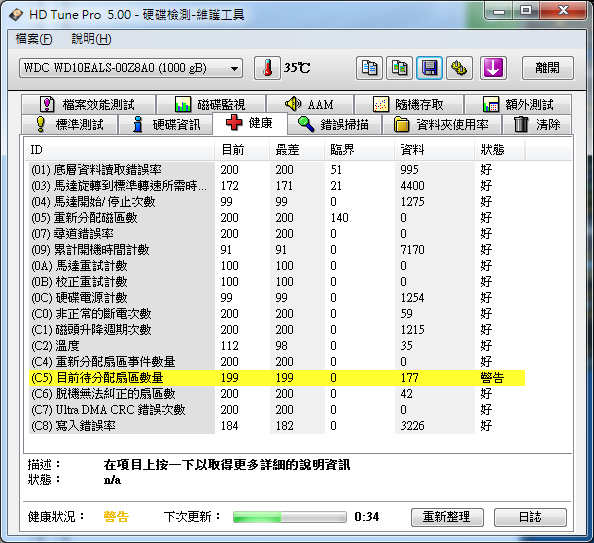Viewport: 594px width, 543px height.
Task: Click the threshold value 140
Action: 339,218
